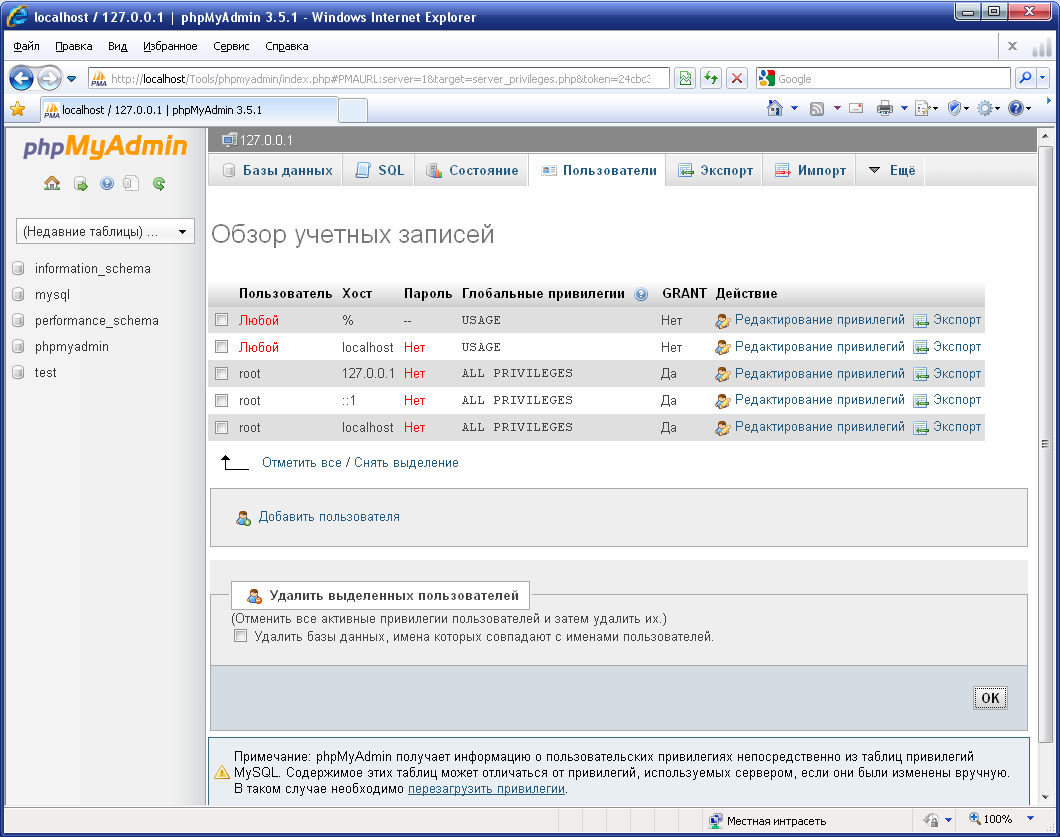Check the box for Любой % user
The width and height of the screenshot is (1060, 837).
[x=222, y=320]
